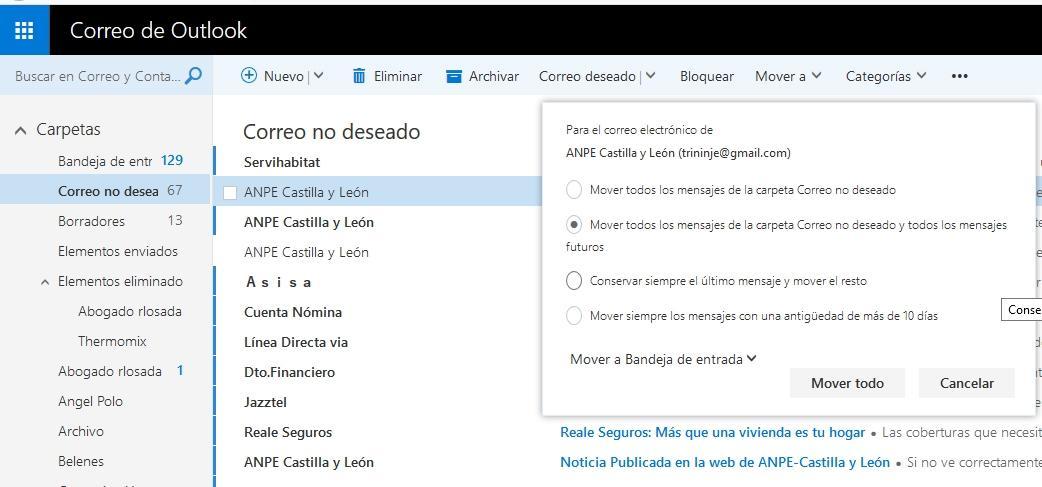Collapse the Carpetas section
The image size is (1042, 487).
[21, 130]
